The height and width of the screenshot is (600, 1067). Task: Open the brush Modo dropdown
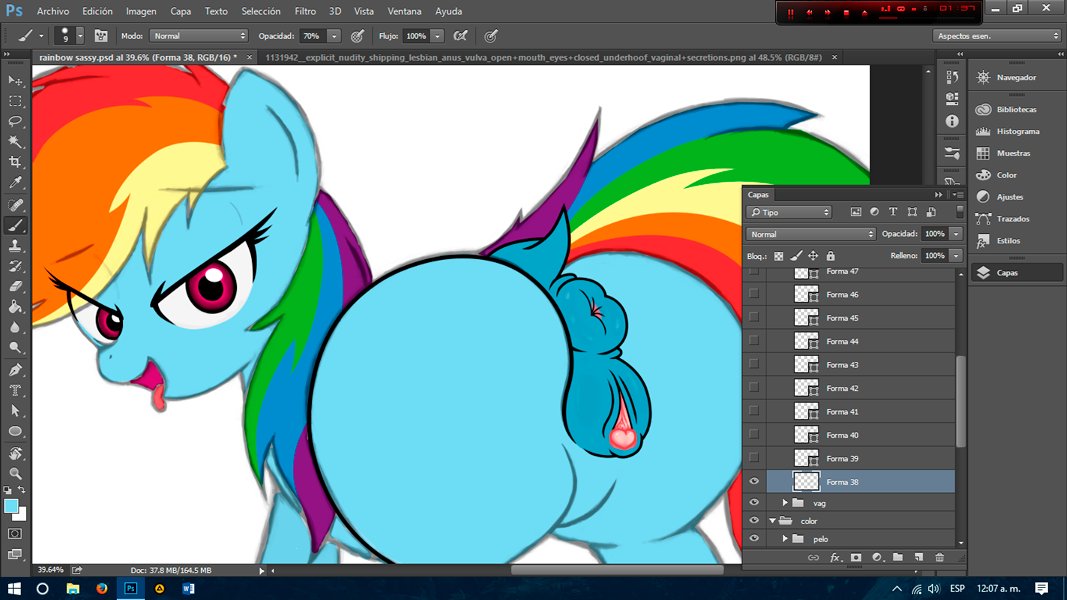pos(199,36)
